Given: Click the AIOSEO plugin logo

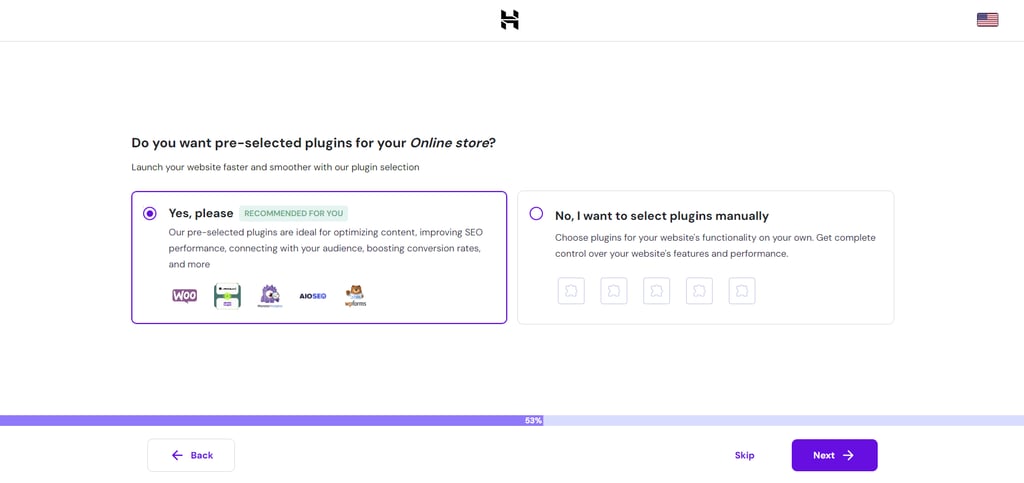Looking at the screenshot, I should pos(313,296).
